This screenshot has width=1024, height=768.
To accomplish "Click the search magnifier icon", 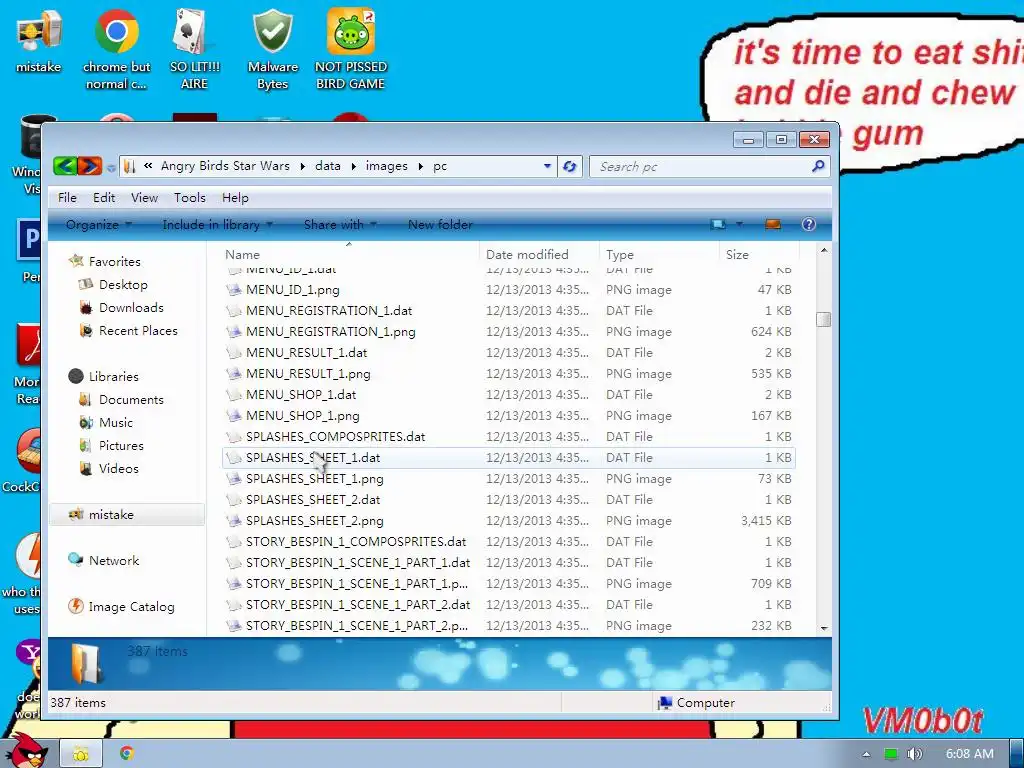I will [x=818, y=166].
